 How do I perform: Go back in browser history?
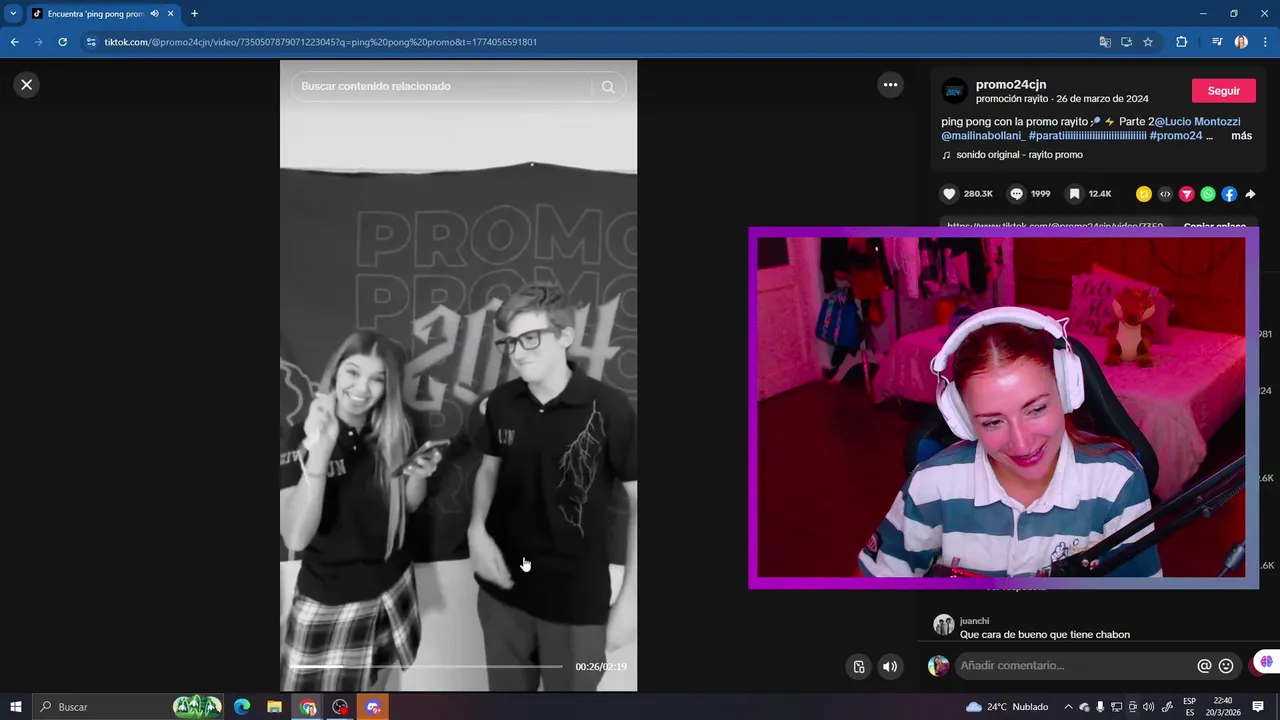[x=14, y=42]
